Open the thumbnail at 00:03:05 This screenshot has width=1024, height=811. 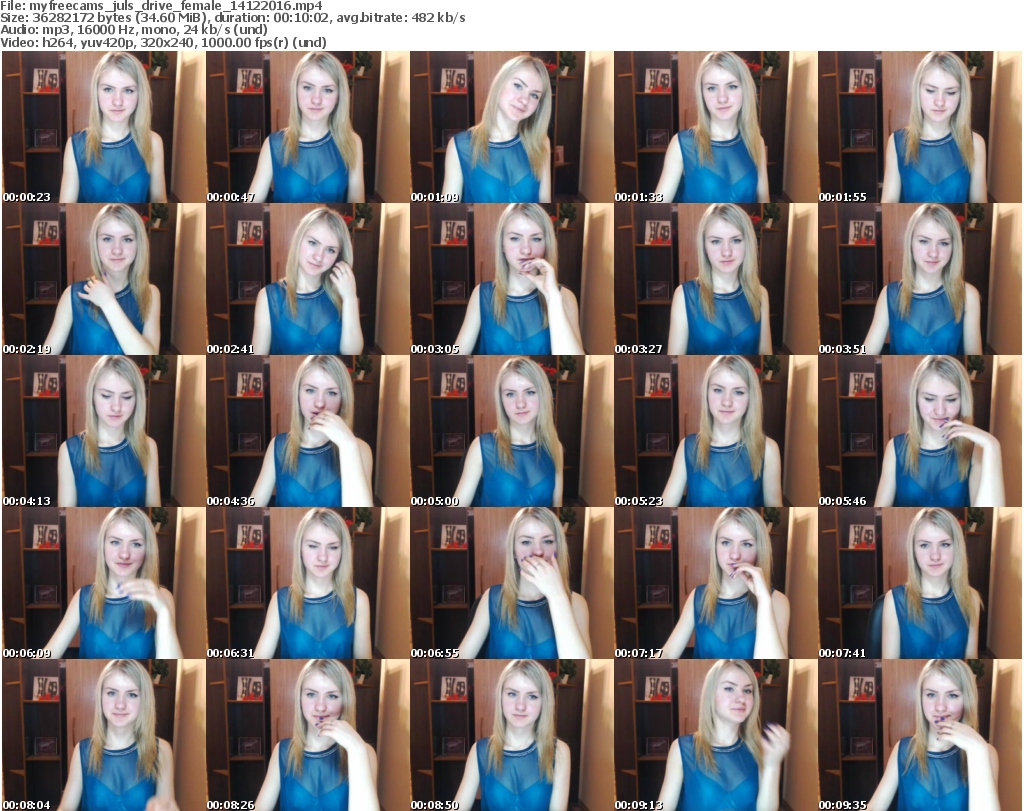click(x=511, y=279)
